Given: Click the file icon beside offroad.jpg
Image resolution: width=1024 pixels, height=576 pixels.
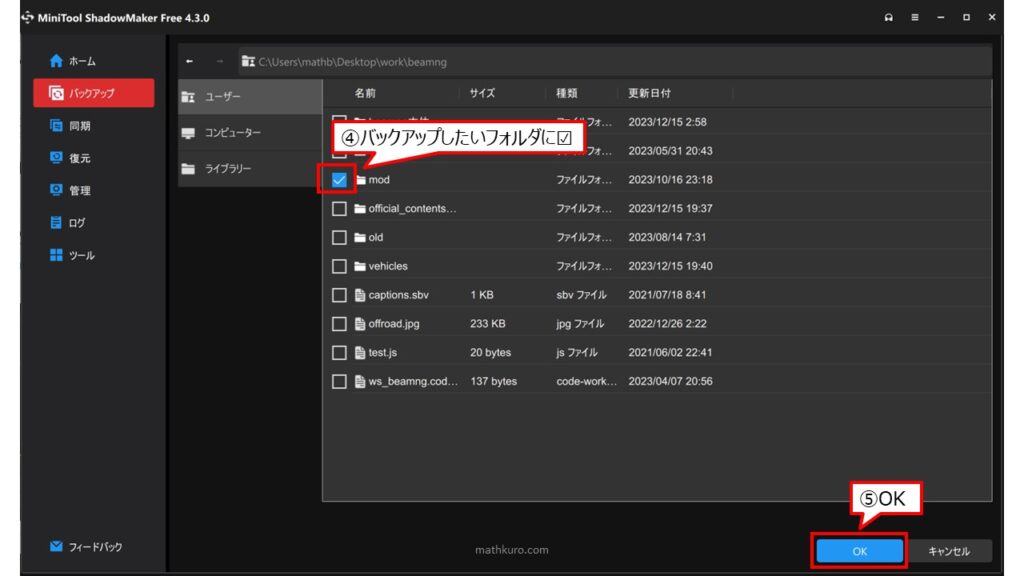Looking at the screenshot, I should 360,324.
